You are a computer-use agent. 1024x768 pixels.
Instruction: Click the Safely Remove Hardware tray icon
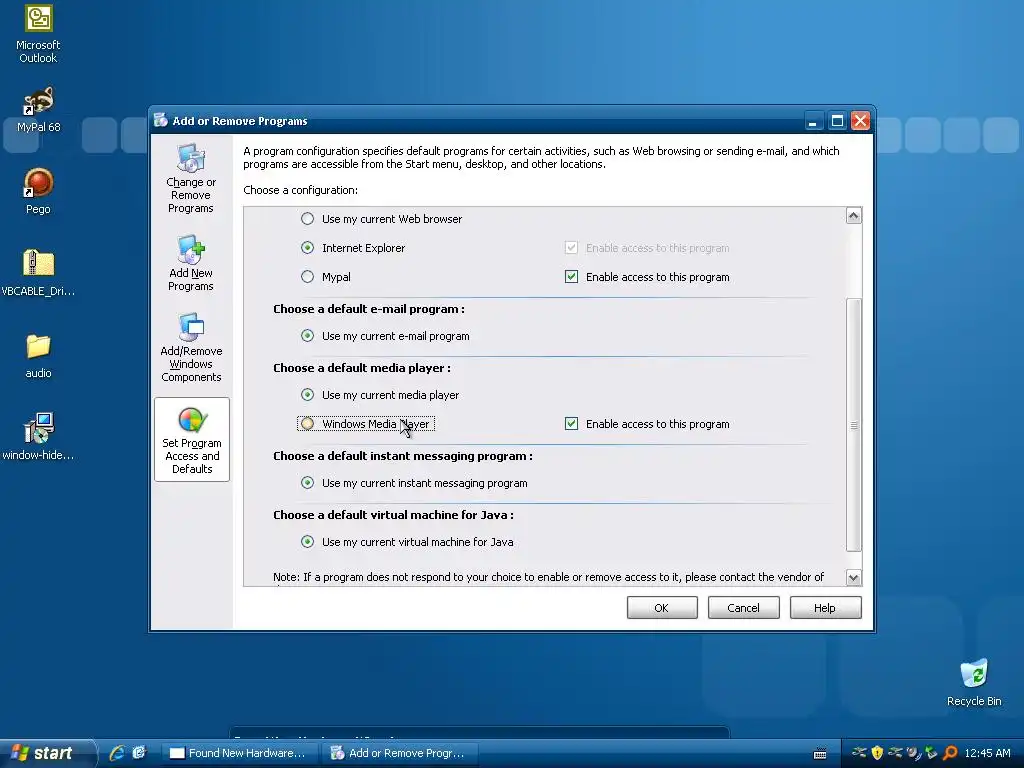[x=931, y=753]
